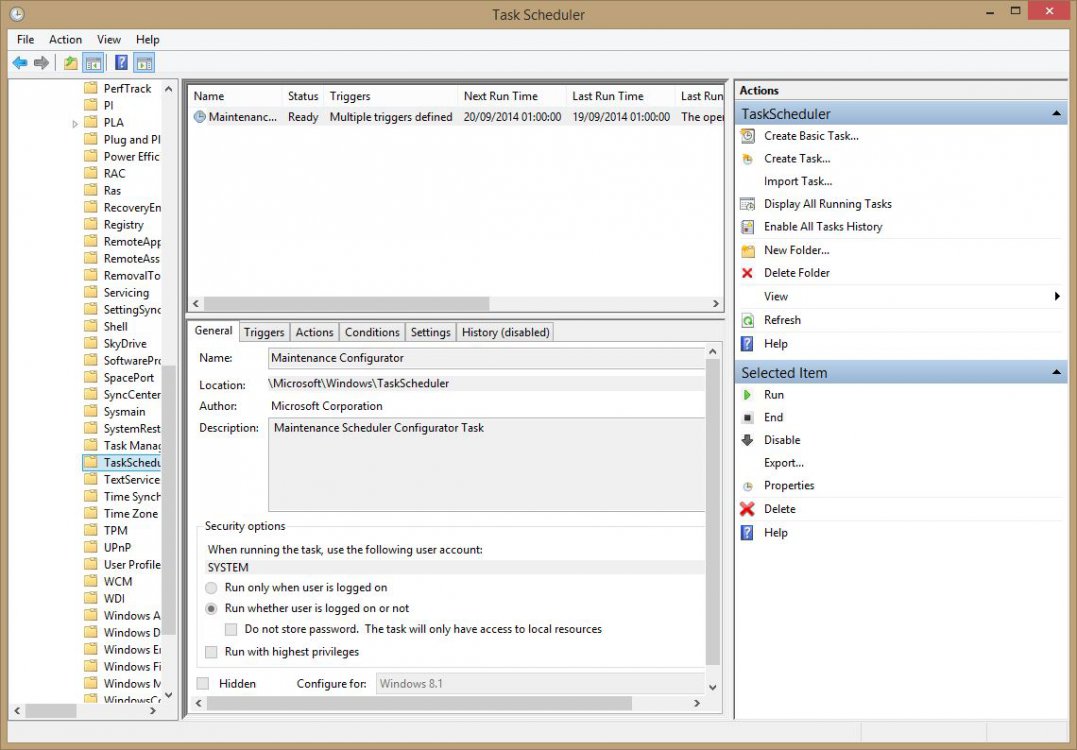Check Run with highest privileges checkbox

(x=212, y=652)
